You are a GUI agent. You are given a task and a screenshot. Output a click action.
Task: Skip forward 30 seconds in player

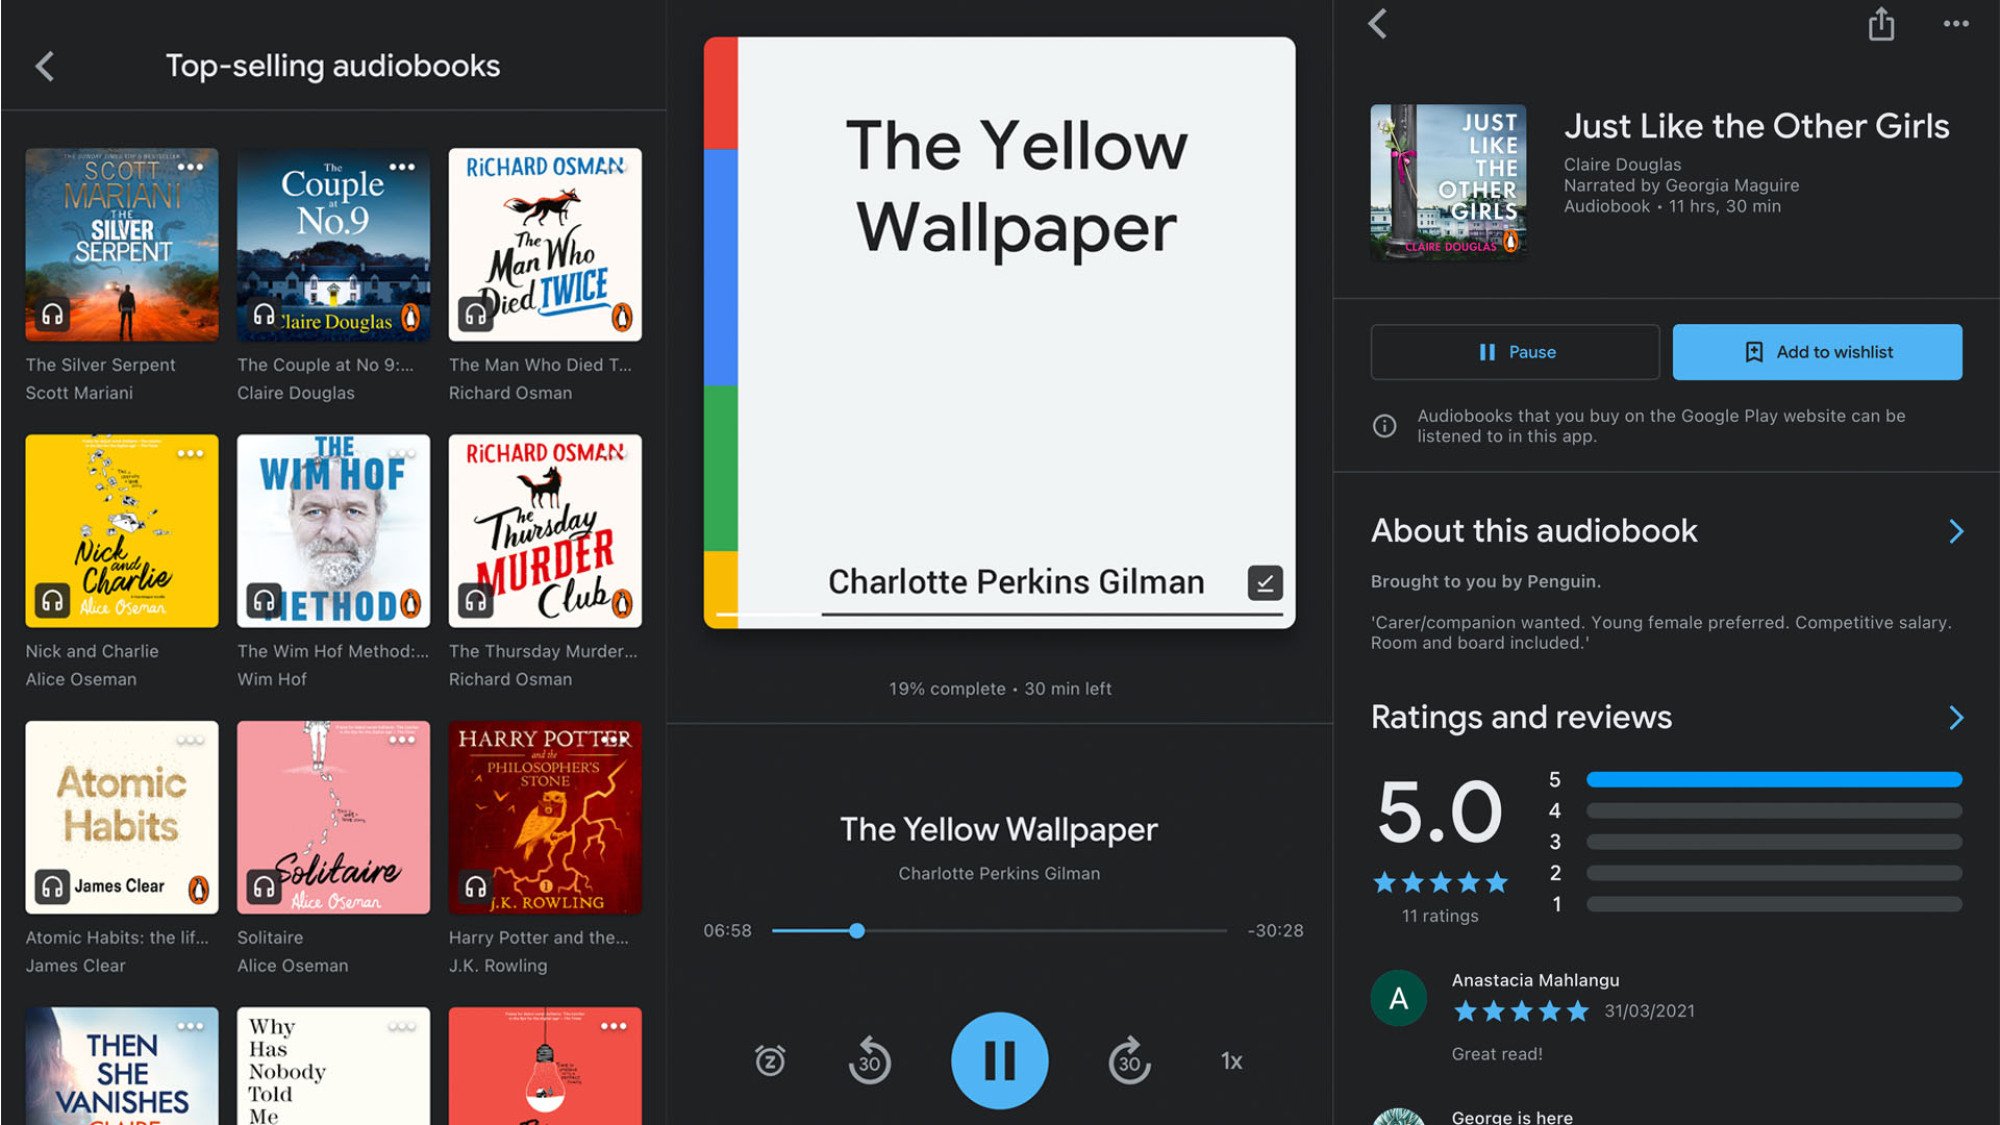(x=1129, y=1060)
